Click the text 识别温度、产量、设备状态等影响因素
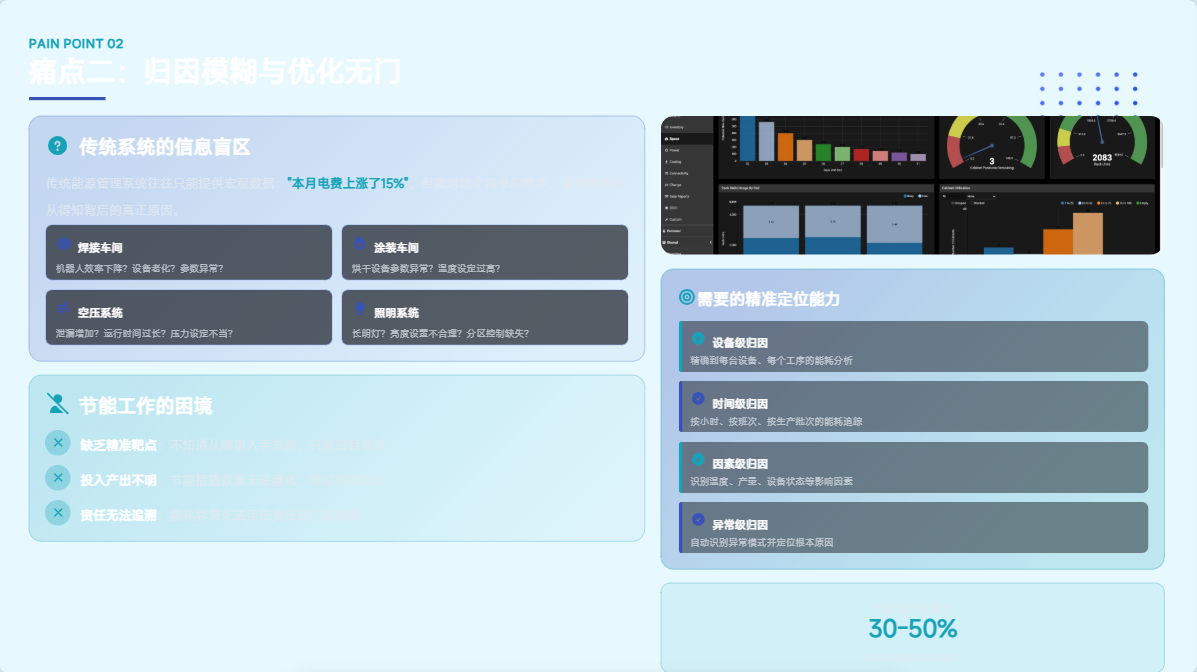 (771, 481)
